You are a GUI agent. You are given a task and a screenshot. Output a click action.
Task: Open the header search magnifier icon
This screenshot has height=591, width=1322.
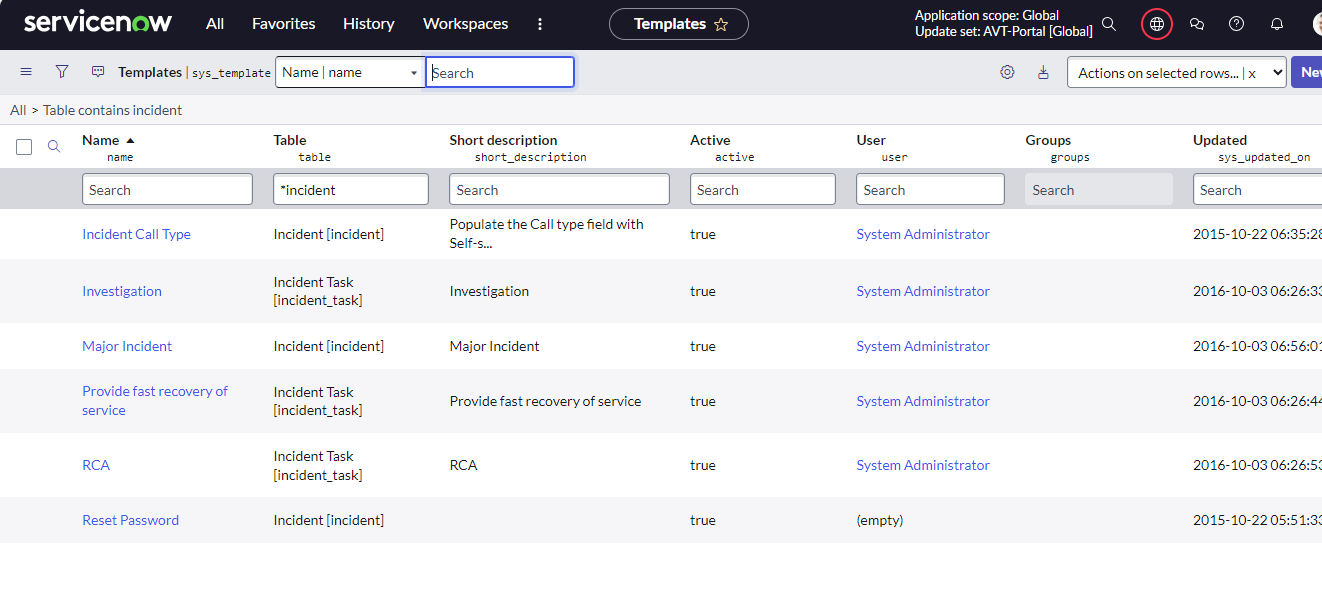1109,23
